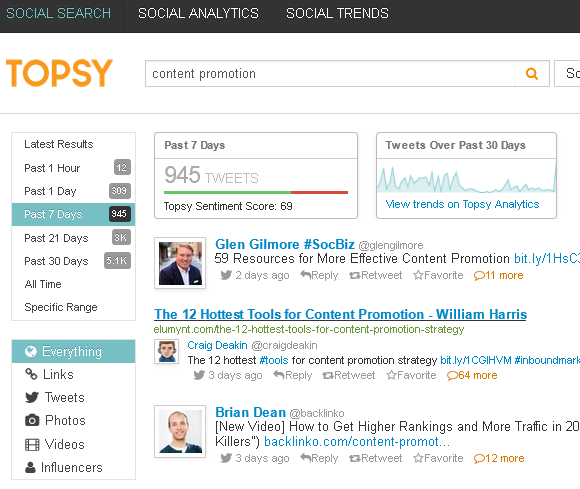
Task: Filter results by Past 1 Hour
Action: click(74, 168)
